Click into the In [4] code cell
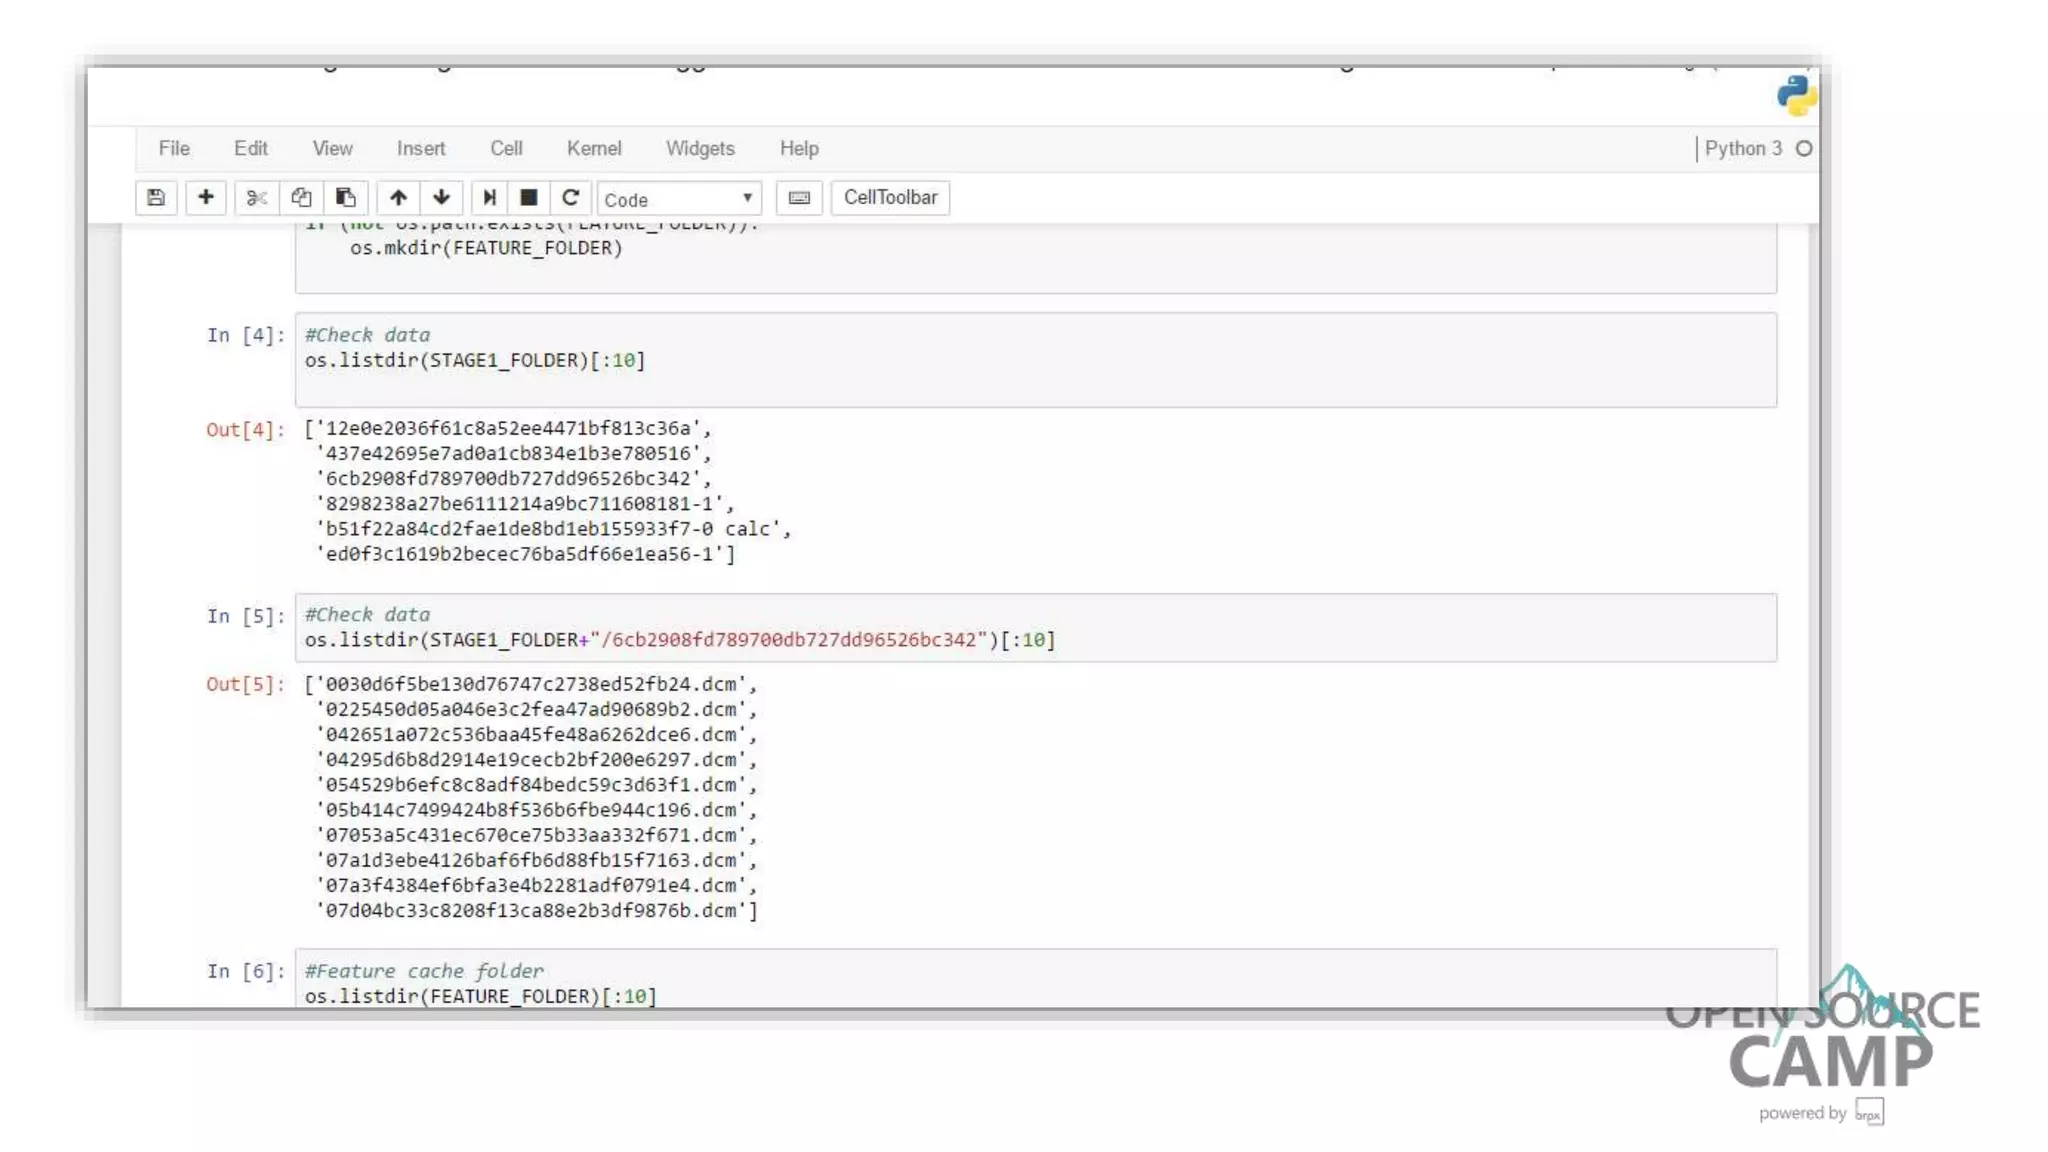This screenshot has width=2048, height=1152. coord(1035,360)
